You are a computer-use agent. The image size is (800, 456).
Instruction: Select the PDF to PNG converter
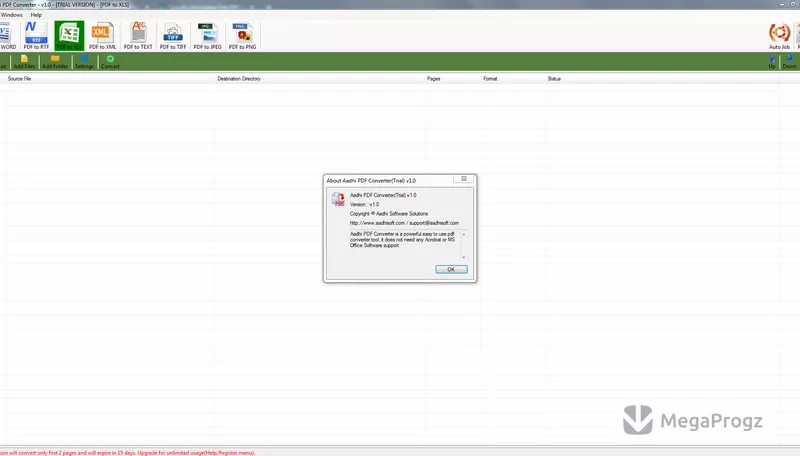[242, 36]
